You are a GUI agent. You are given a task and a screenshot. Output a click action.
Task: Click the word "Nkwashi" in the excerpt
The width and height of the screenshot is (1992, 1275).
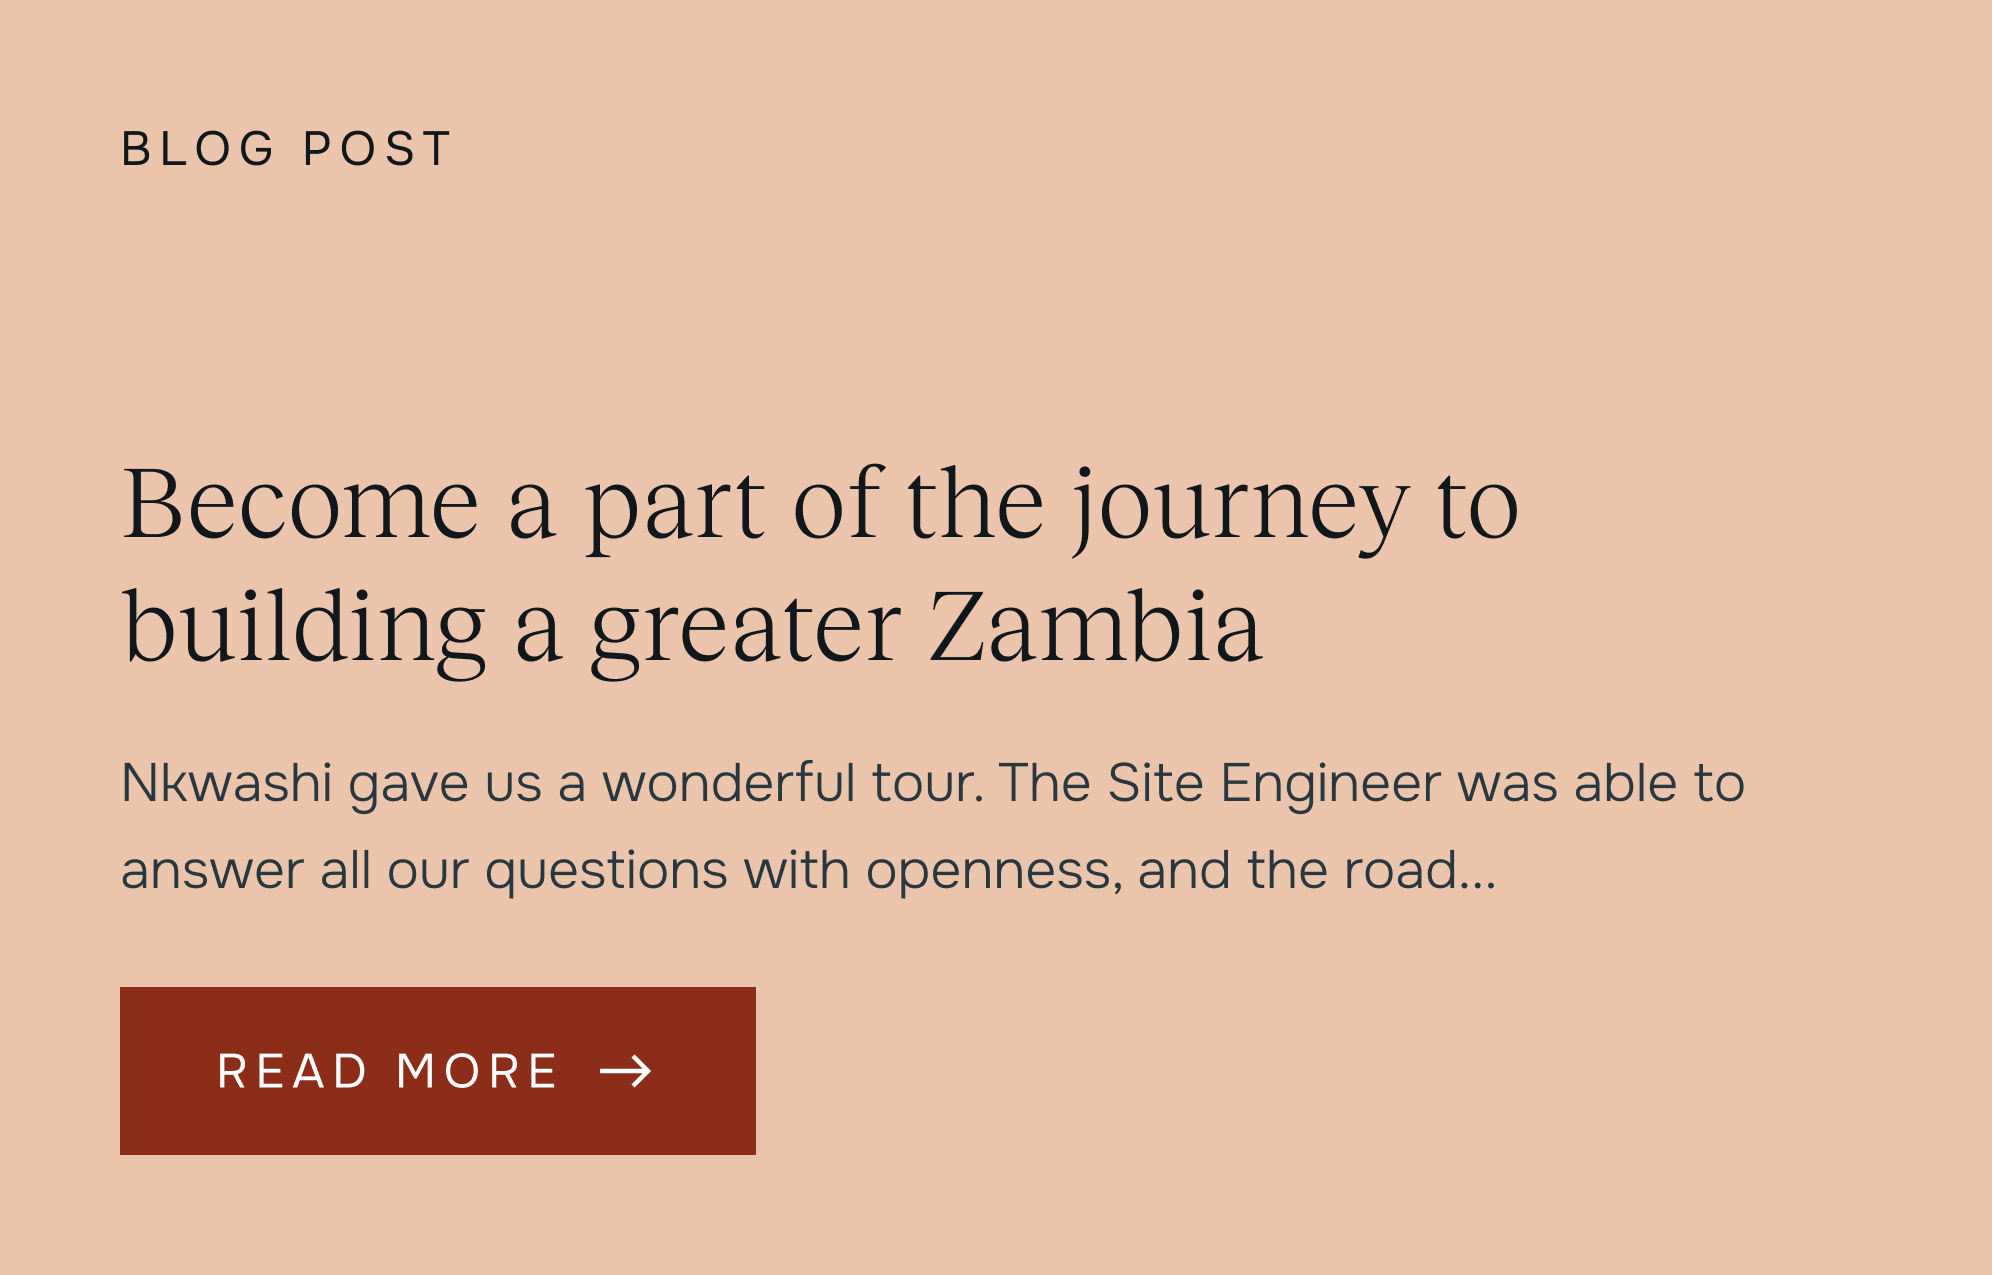pos(226,782)
